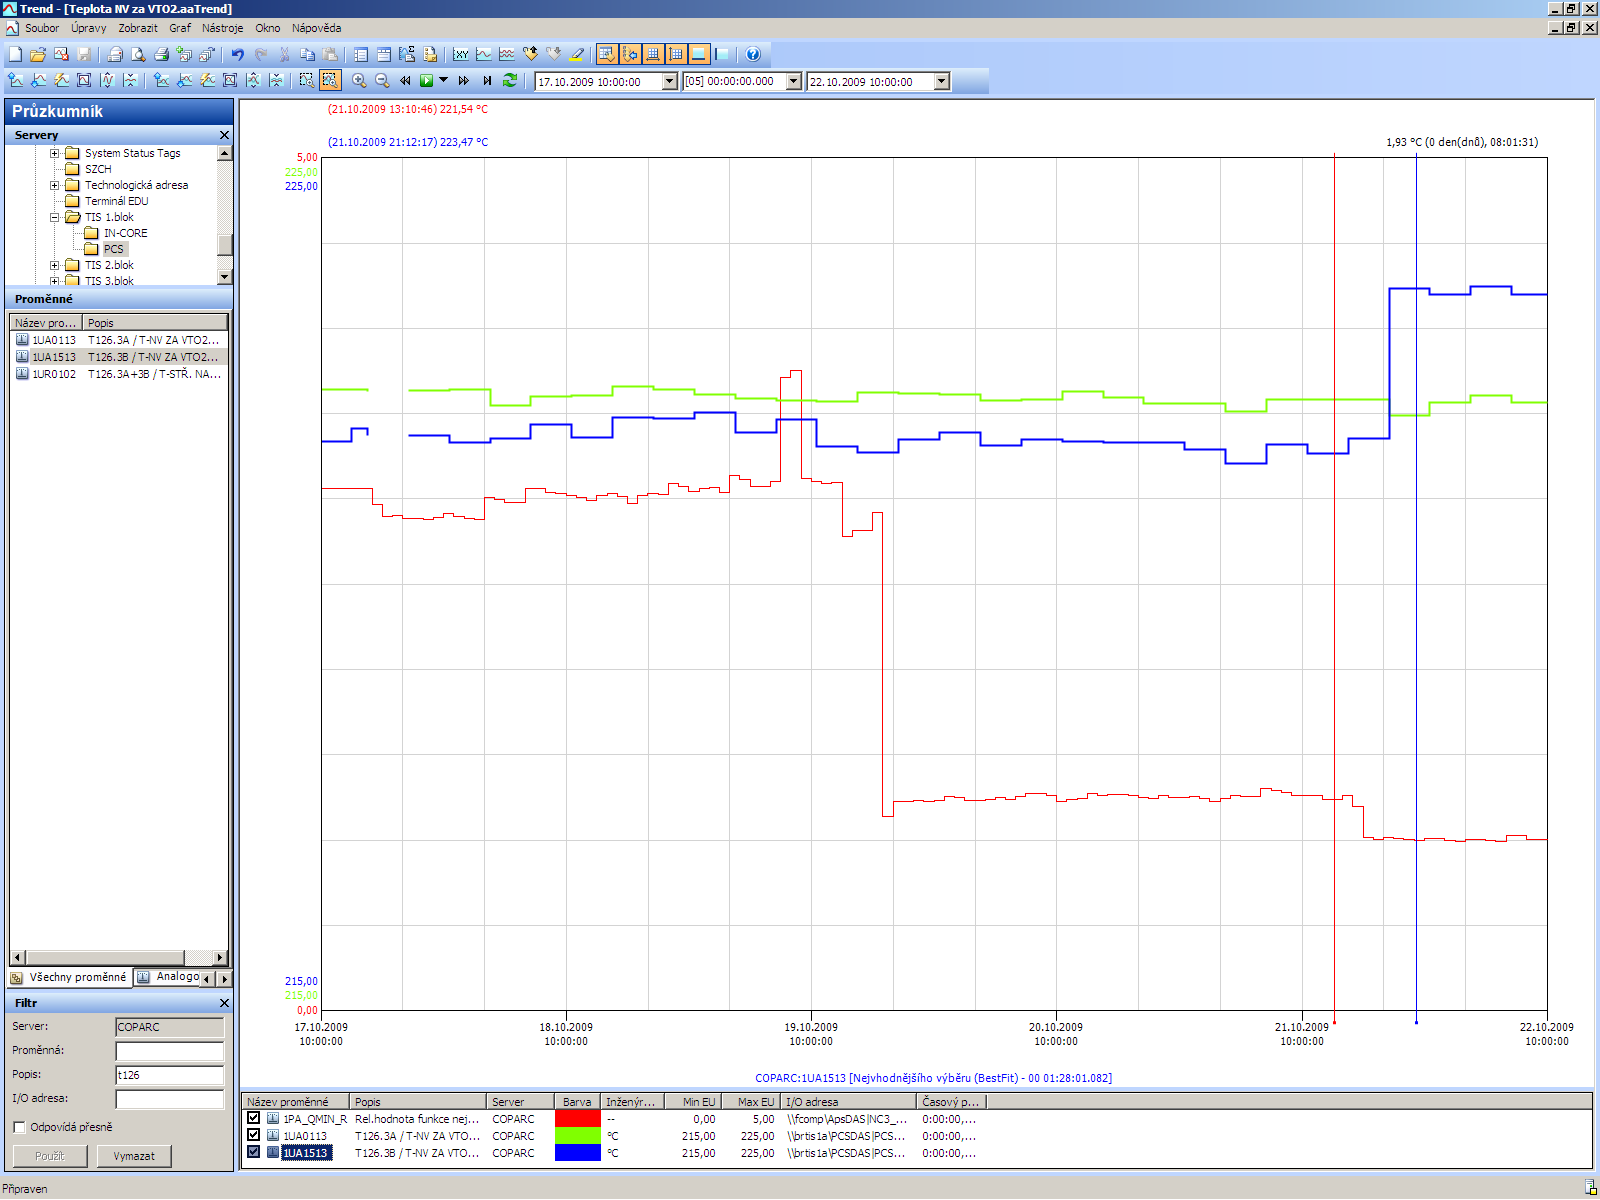Toggle the tag list pane button
1600x1200 pixels.
pyautogui.click(x=698, y=54)
